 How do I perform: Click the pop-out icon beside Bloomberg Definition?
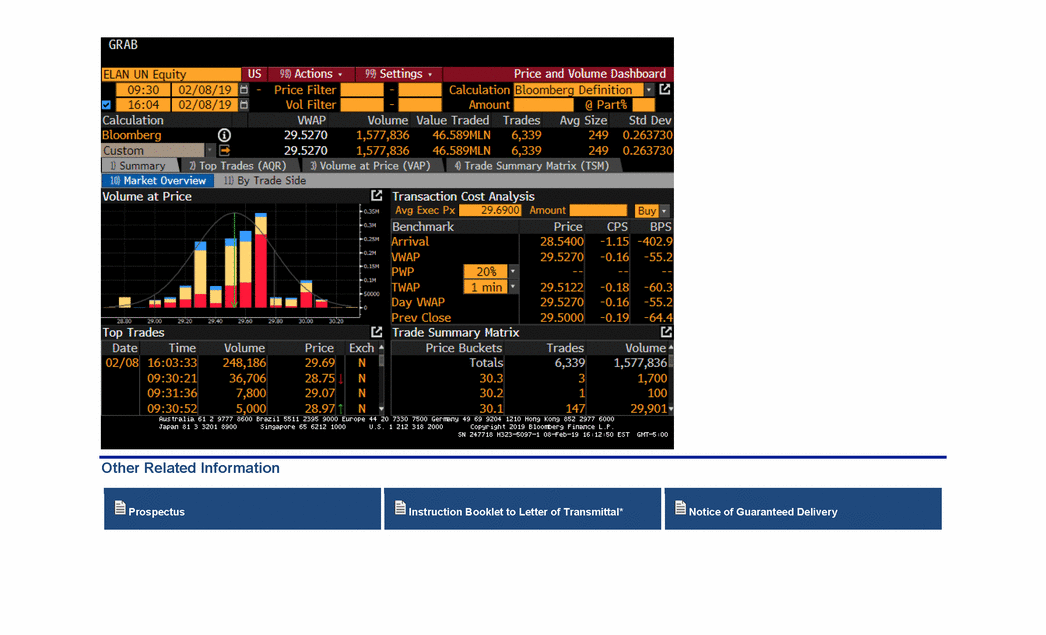tap(665, 90)
